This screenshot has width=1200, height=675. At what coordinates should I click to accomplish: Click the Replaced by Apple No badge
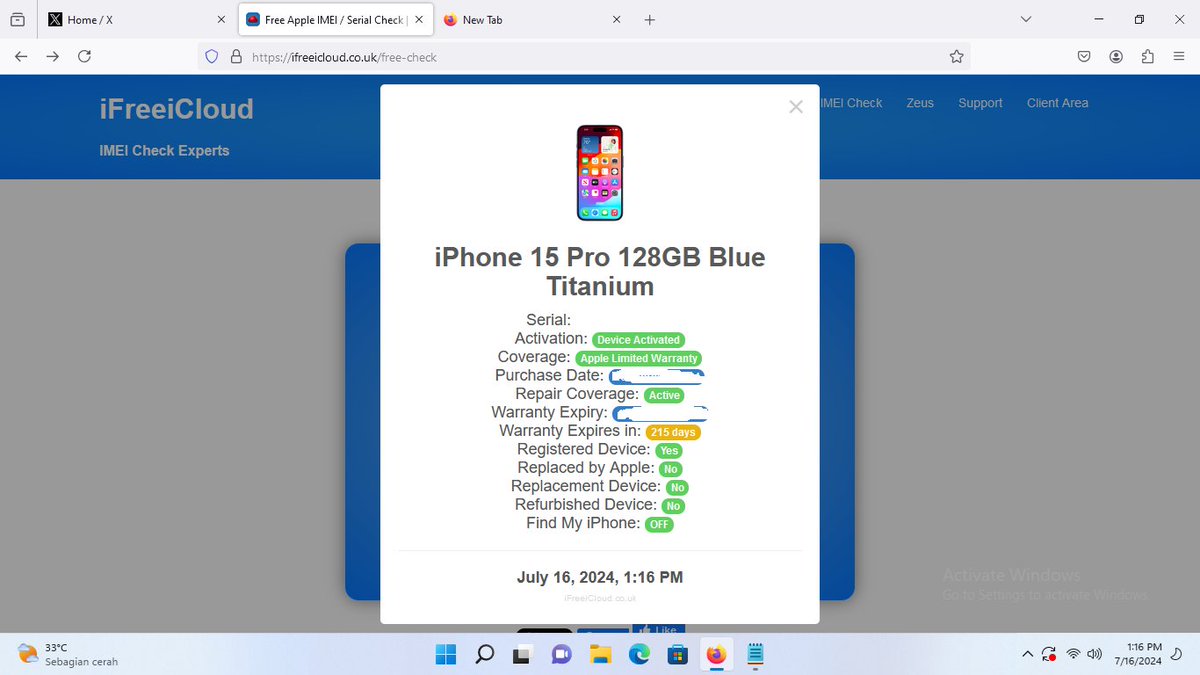coord(670,469)
